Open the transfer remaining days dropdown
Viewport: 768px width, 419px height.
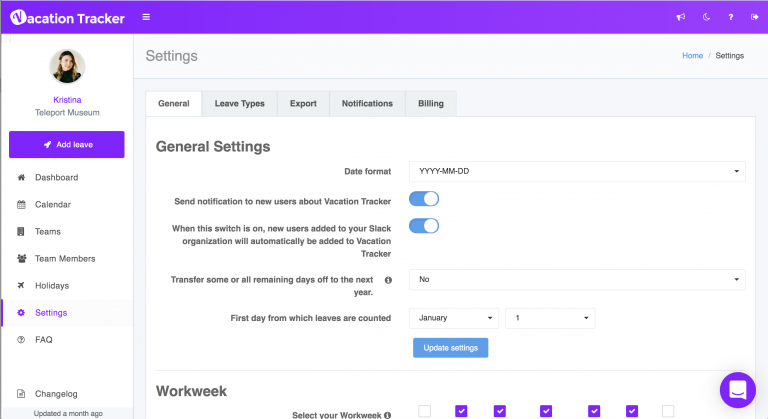coord(577,279)
